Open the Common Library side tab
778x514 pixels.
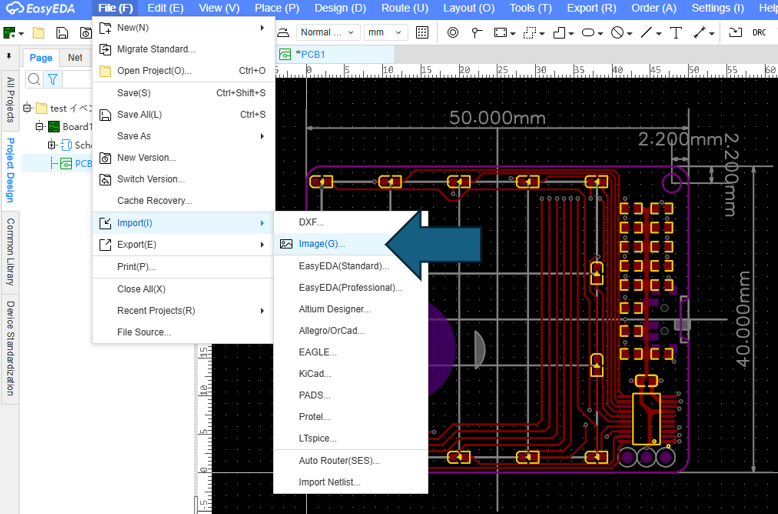[10, 252]
